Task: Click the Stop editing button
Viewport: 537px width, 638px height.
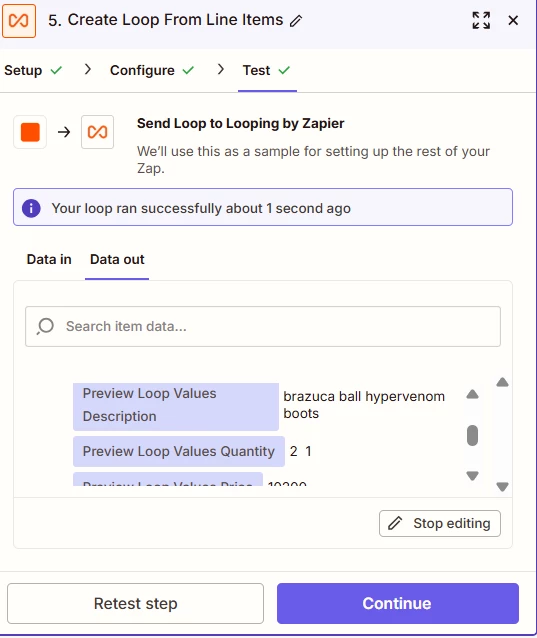Action: click(x=440, y=523)
